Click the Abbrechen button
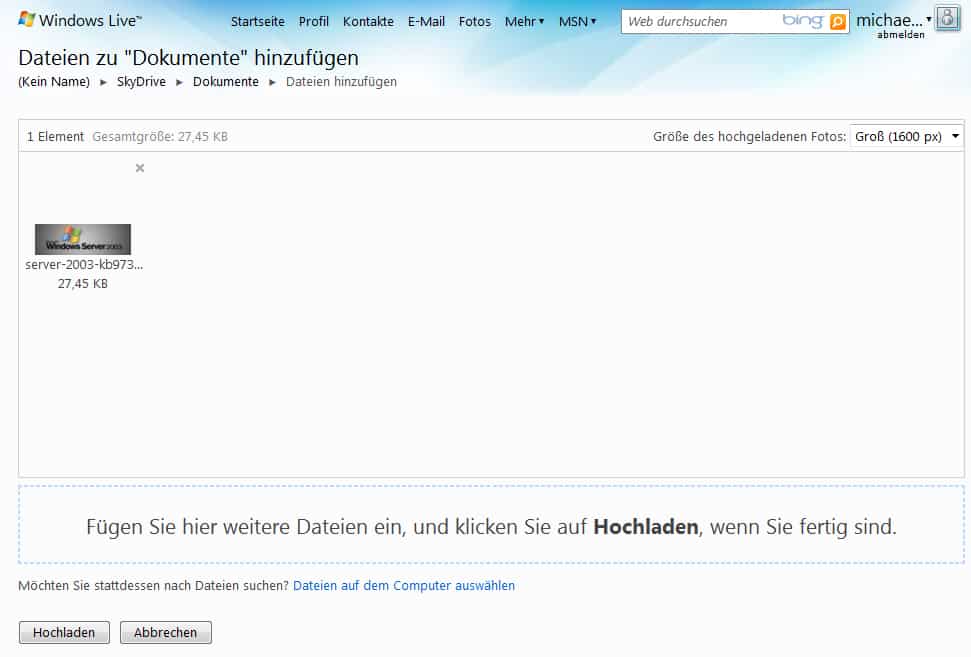The width and height of the screenshot is (971, 657). [x=165, y=632]
